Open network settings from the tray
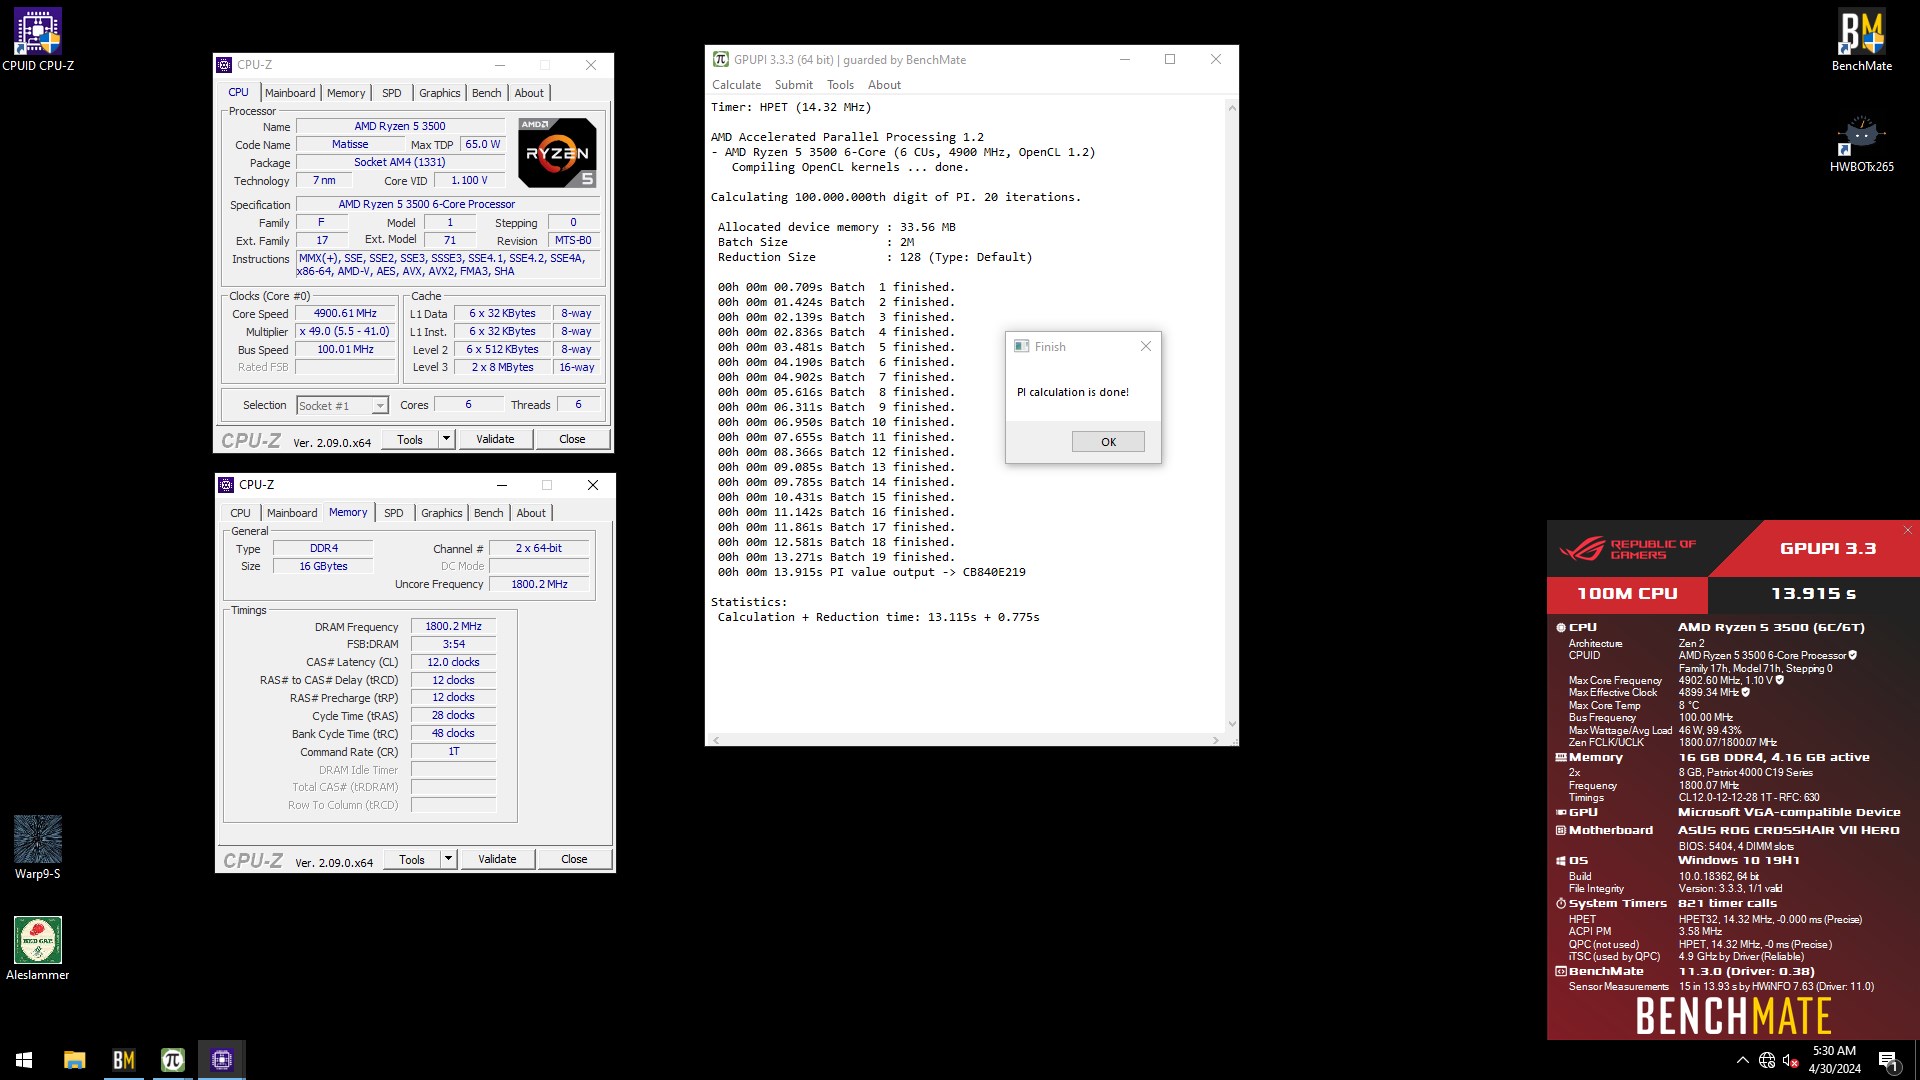 pyautogui.click(x=1767, y=1060)
